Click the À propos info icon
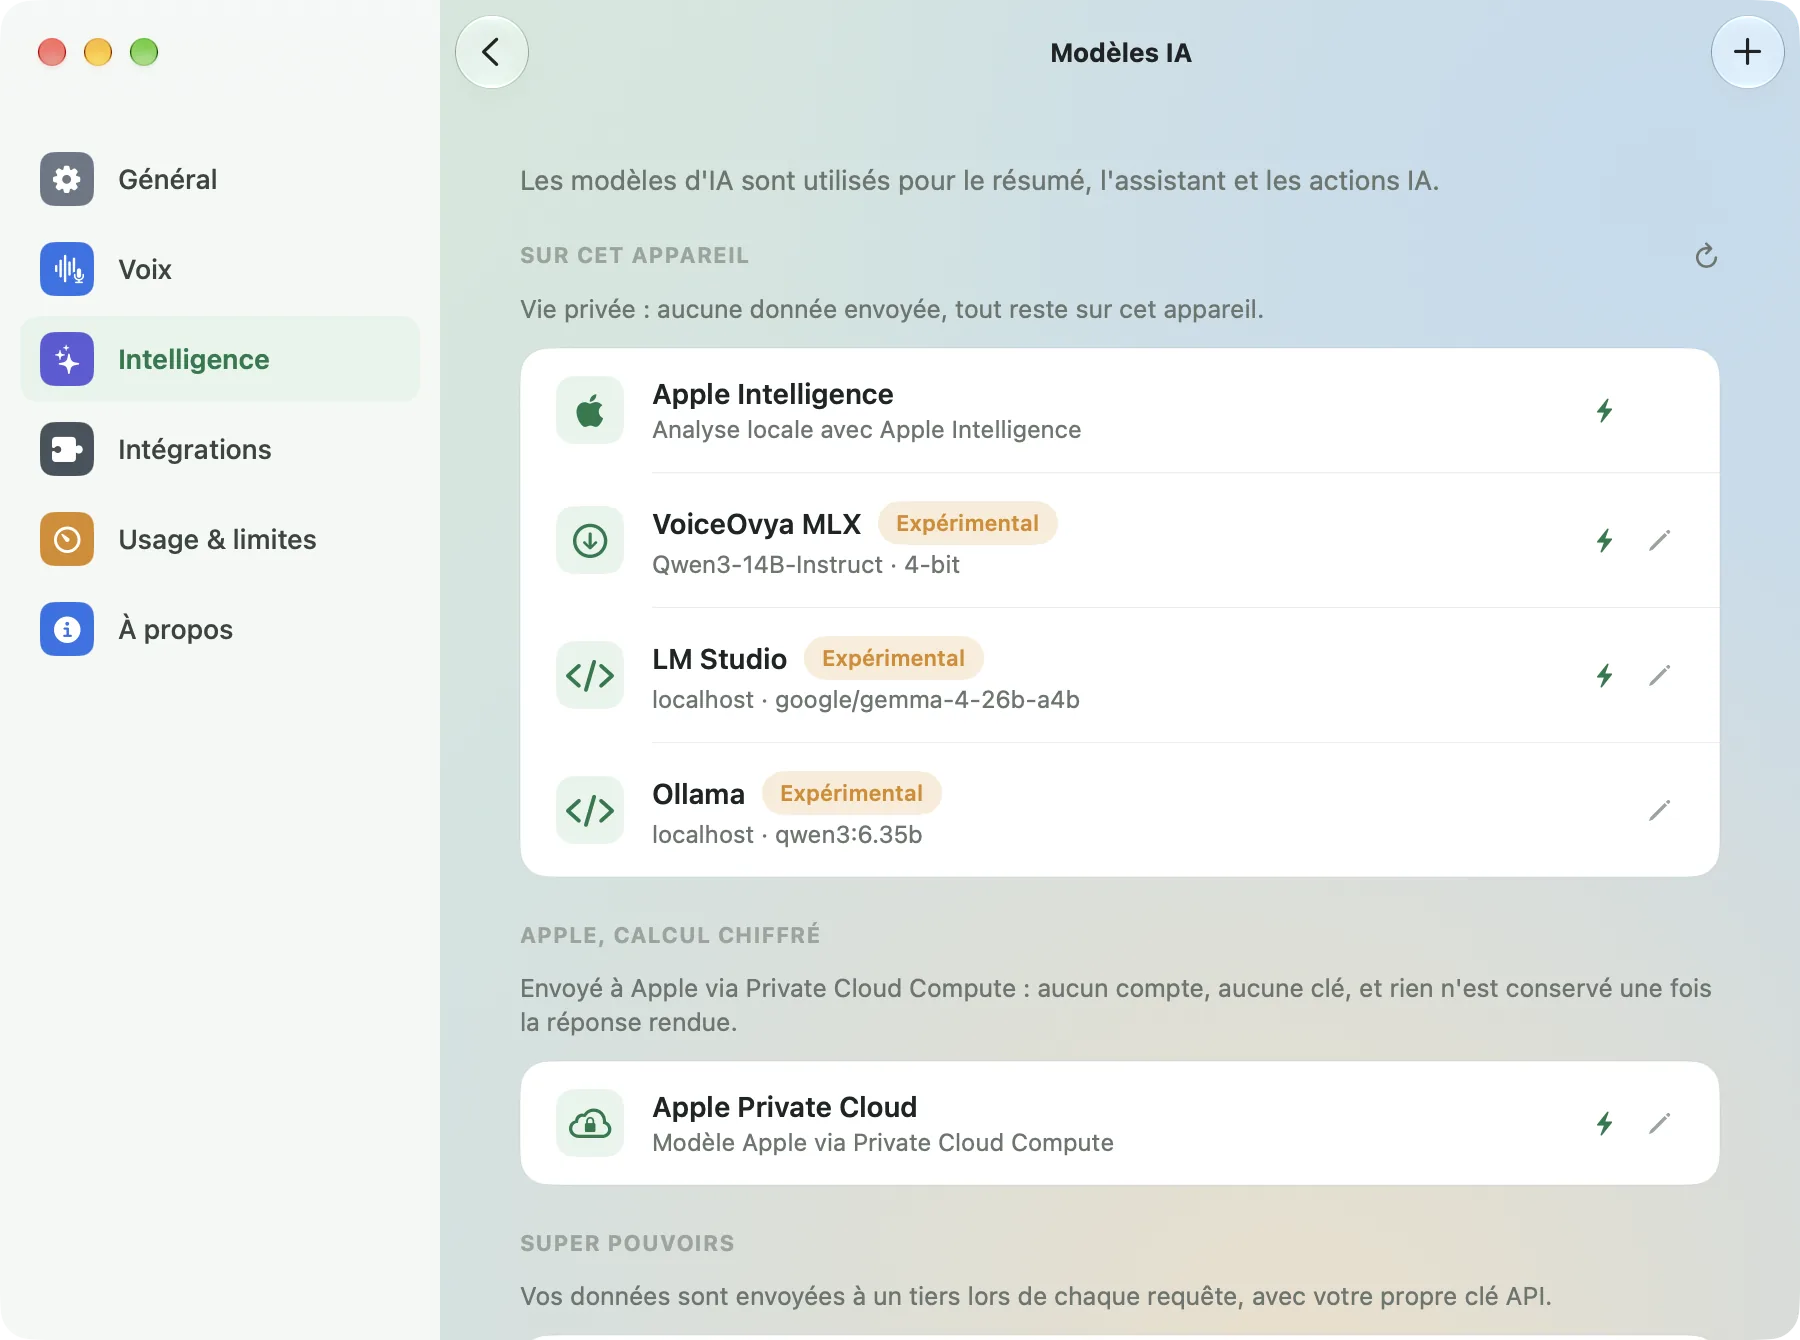The height and width of the screenshot is (1340, 1800). tap(67, 629)
